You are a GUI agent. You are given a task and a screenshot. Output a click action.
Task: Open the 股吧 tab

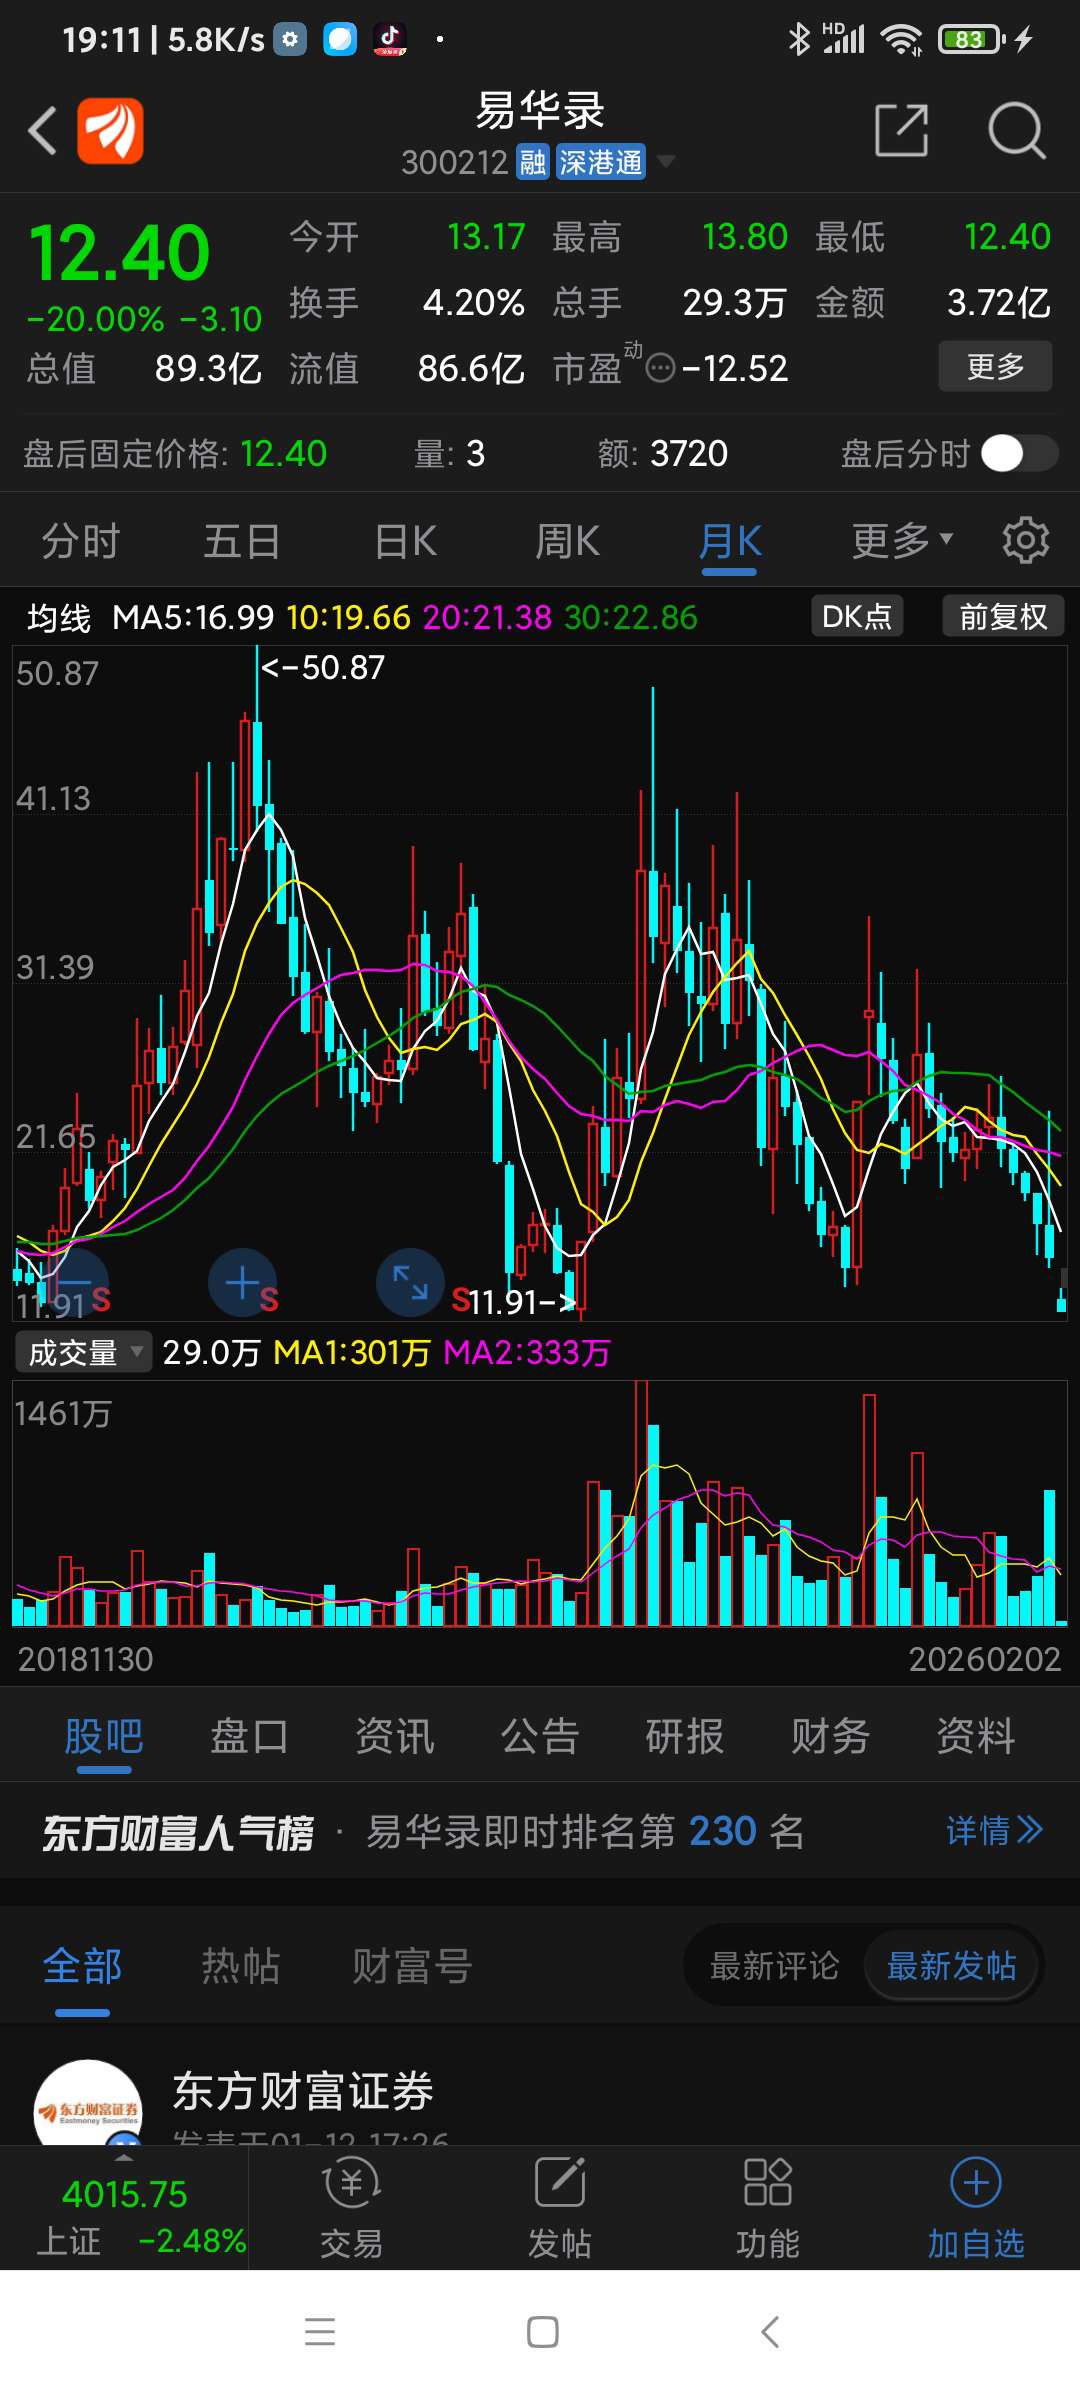(104, 1736)
